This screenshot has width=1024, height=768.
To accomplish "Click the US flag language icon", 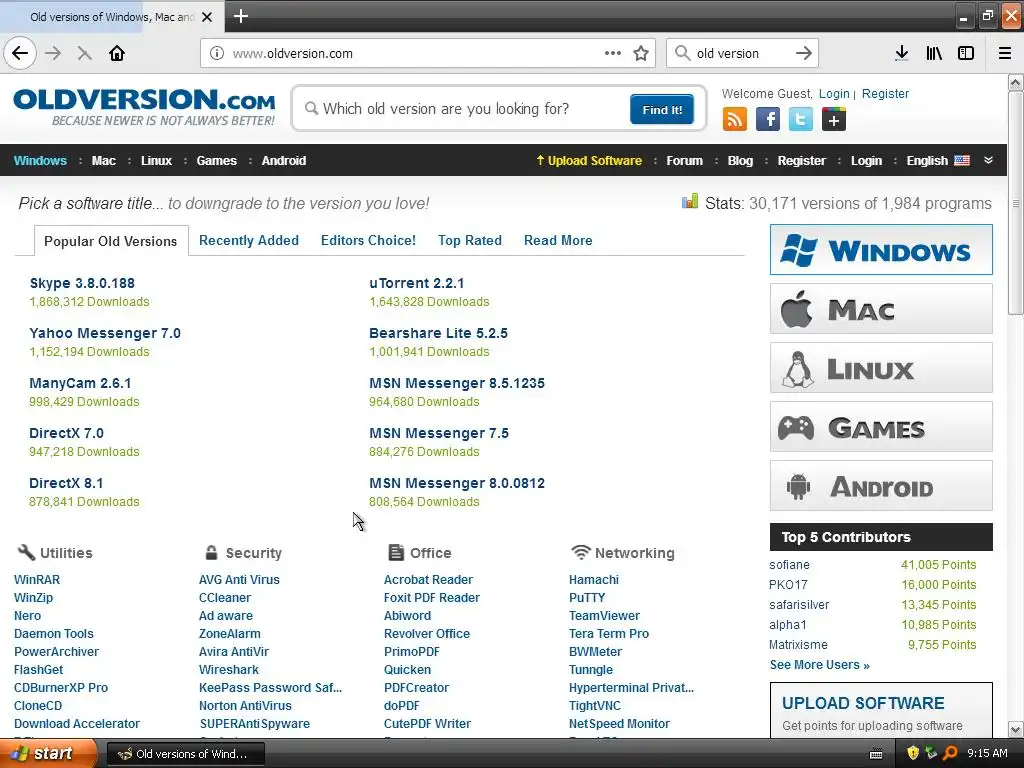I will click(962, 161).
